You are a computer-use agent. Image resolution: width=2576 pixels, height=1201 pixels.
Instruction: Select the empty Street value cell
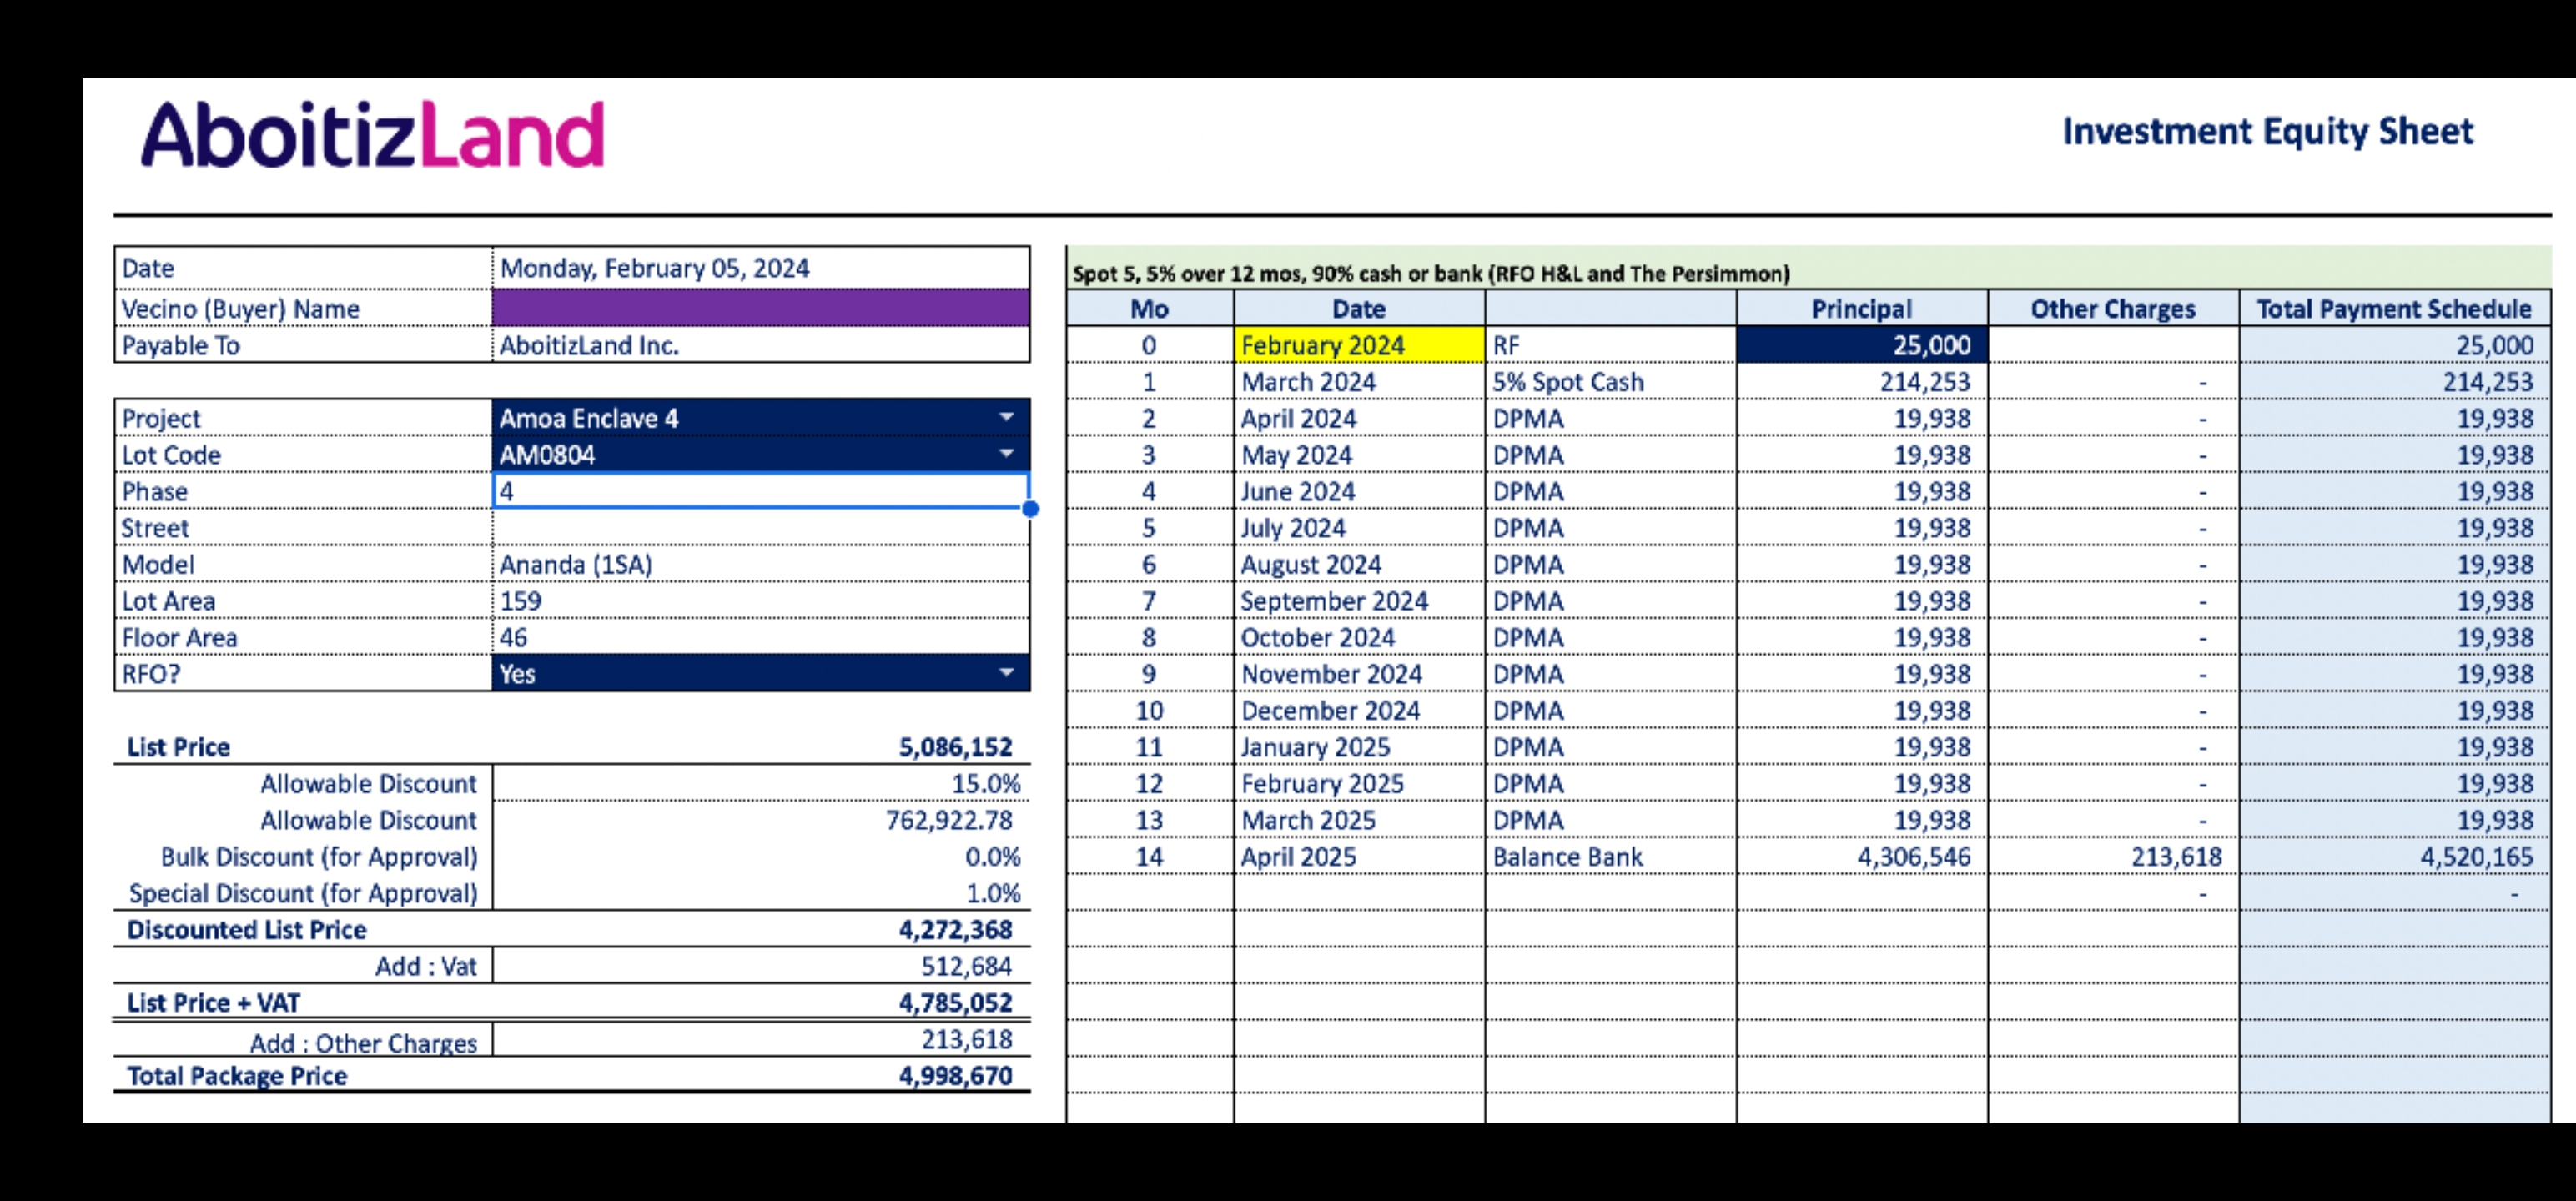tap(761, 528)
